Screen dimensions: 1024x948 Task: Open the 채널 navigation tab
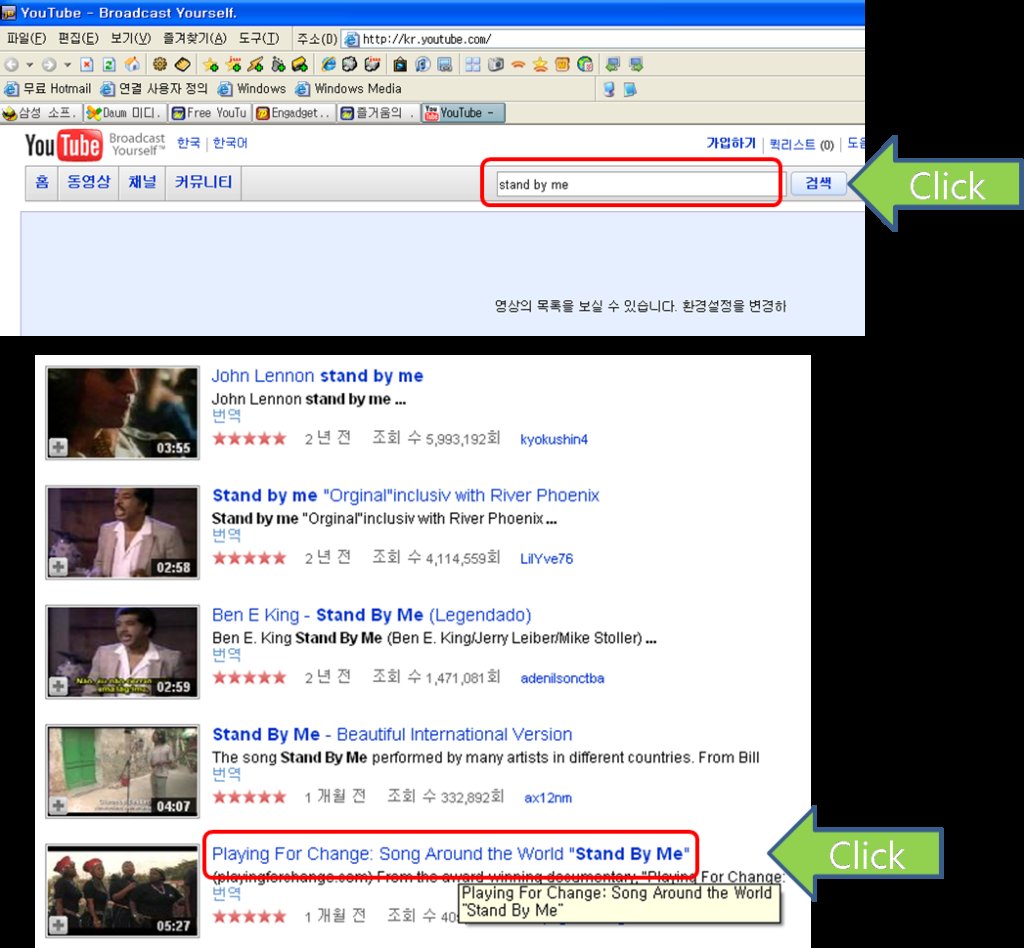click(x=142, y=182)
